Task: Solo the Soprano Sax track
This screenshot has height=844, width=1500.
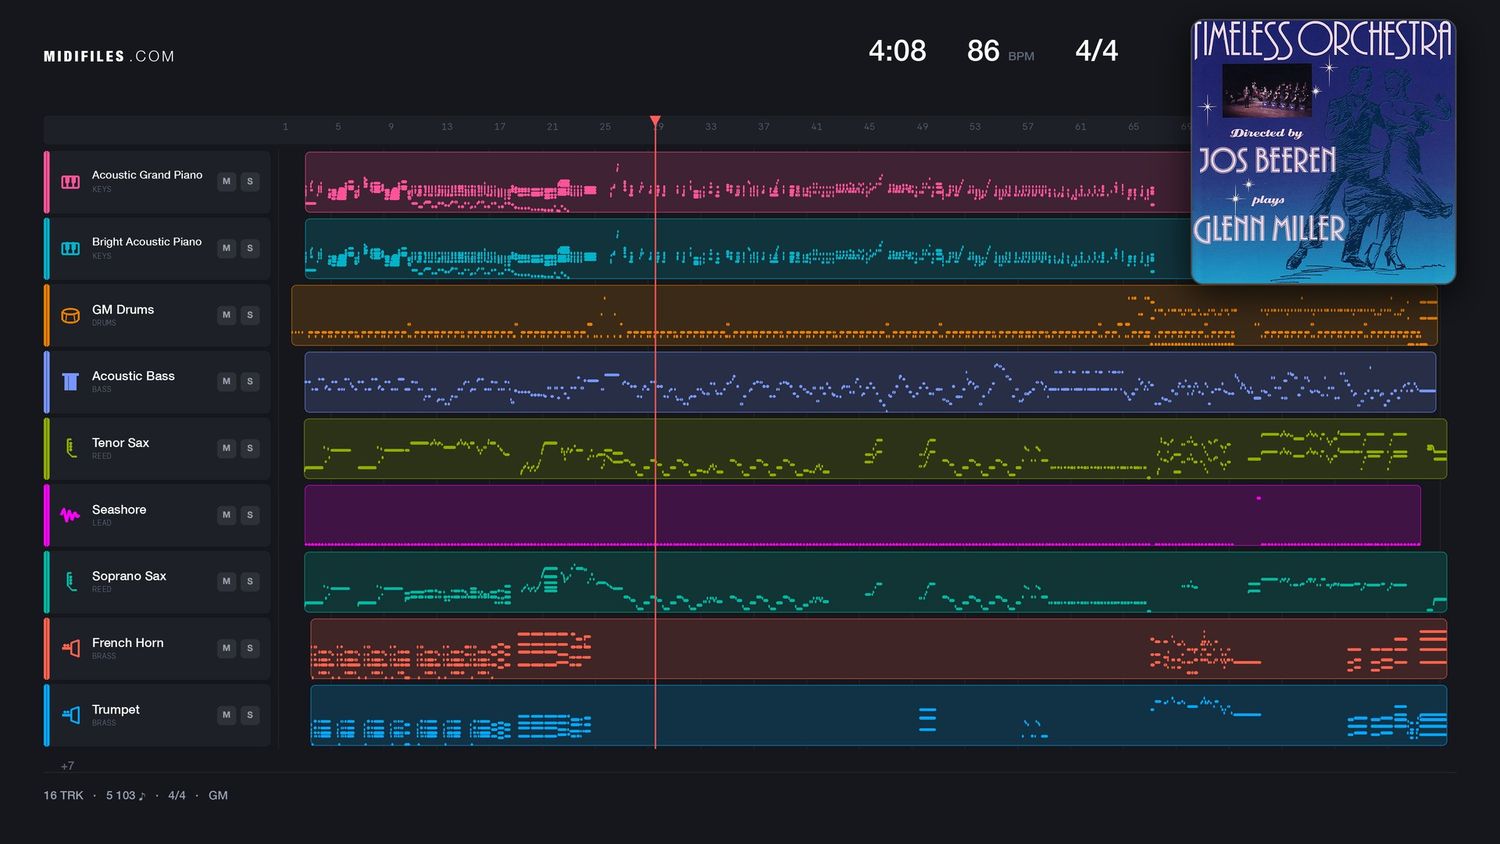Action: 250,581
